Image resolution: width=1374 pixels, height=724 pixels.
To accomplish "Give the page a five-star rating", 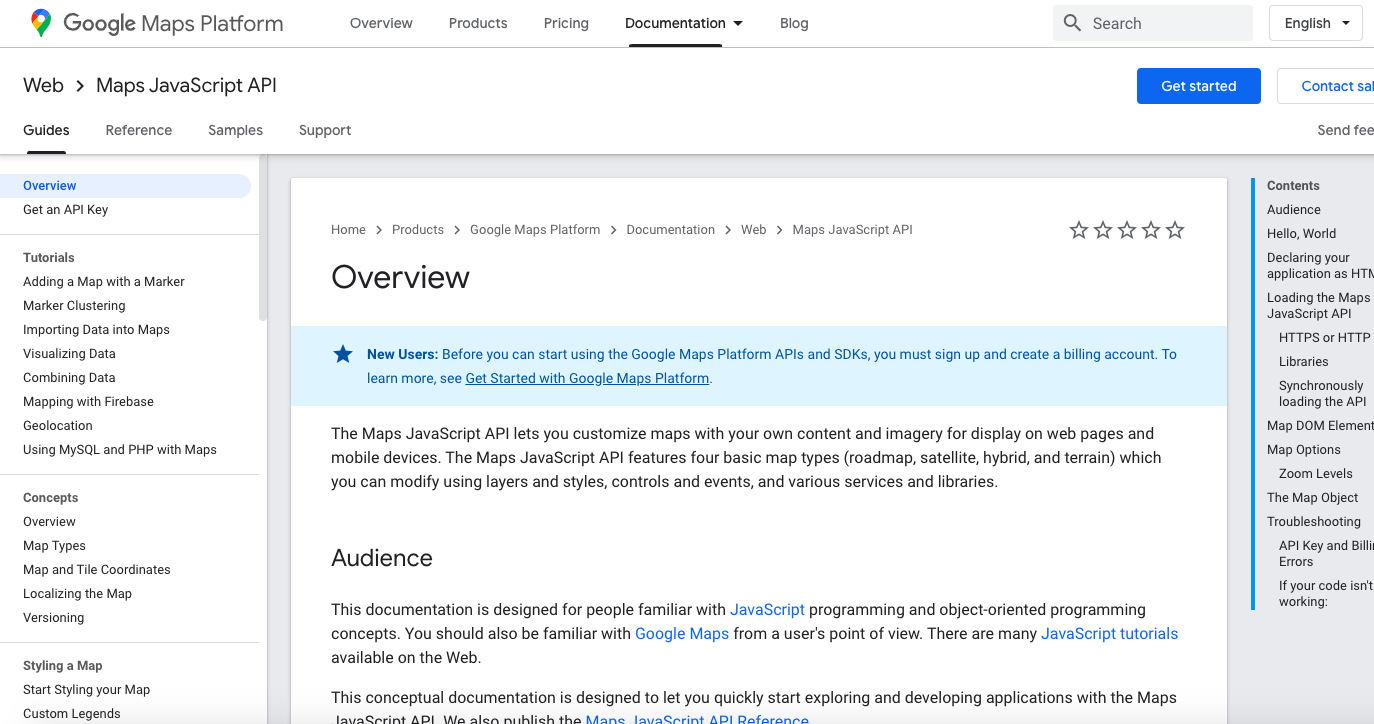I will 1175,230.
